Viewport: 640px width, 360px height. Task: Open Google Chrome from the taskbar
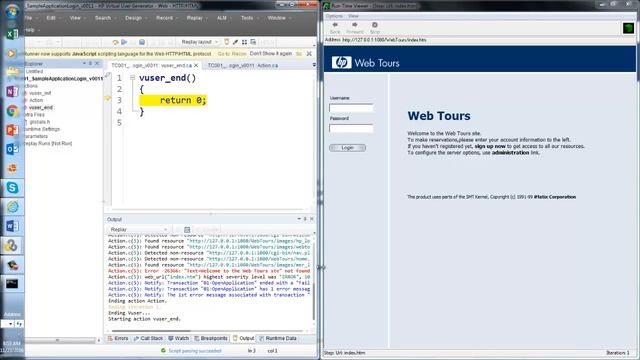[12, 111]
